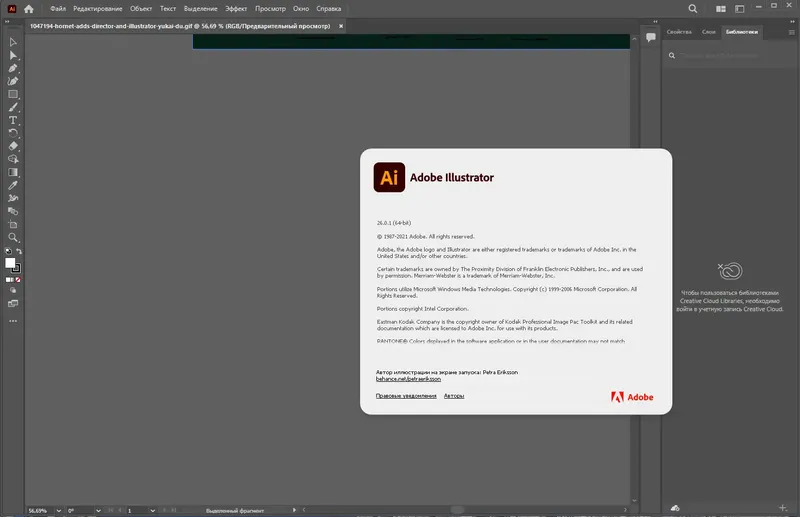Open the Справка menu

pyautogui.click(x=329, y=9)
